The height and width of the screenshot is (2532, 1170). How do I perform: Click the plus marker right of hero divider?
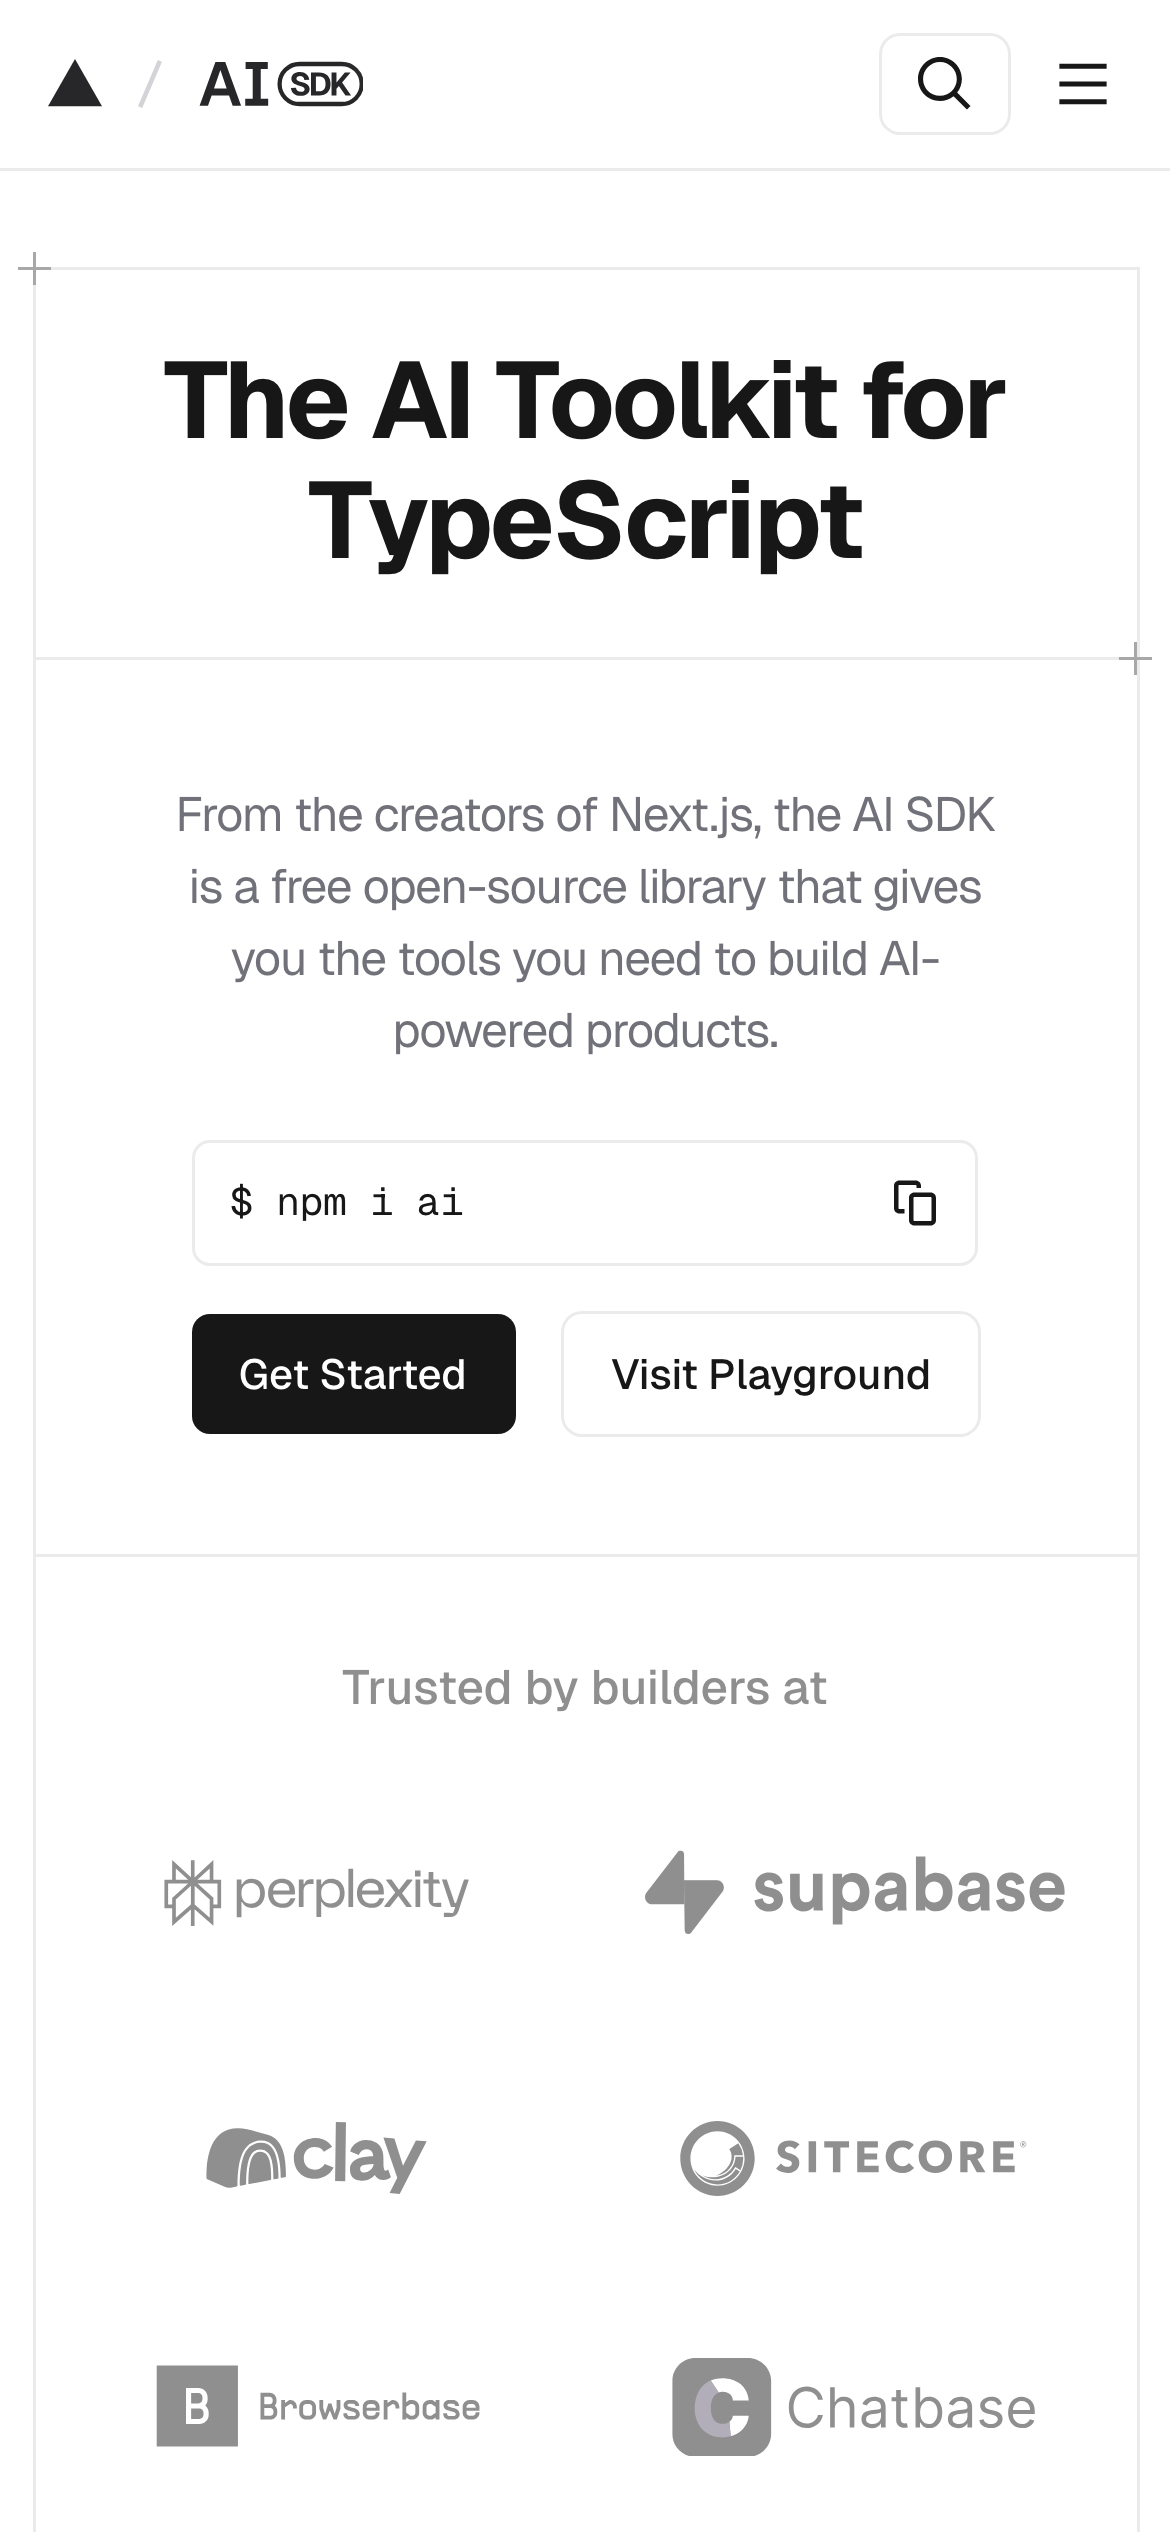(x=1135, y=659)
